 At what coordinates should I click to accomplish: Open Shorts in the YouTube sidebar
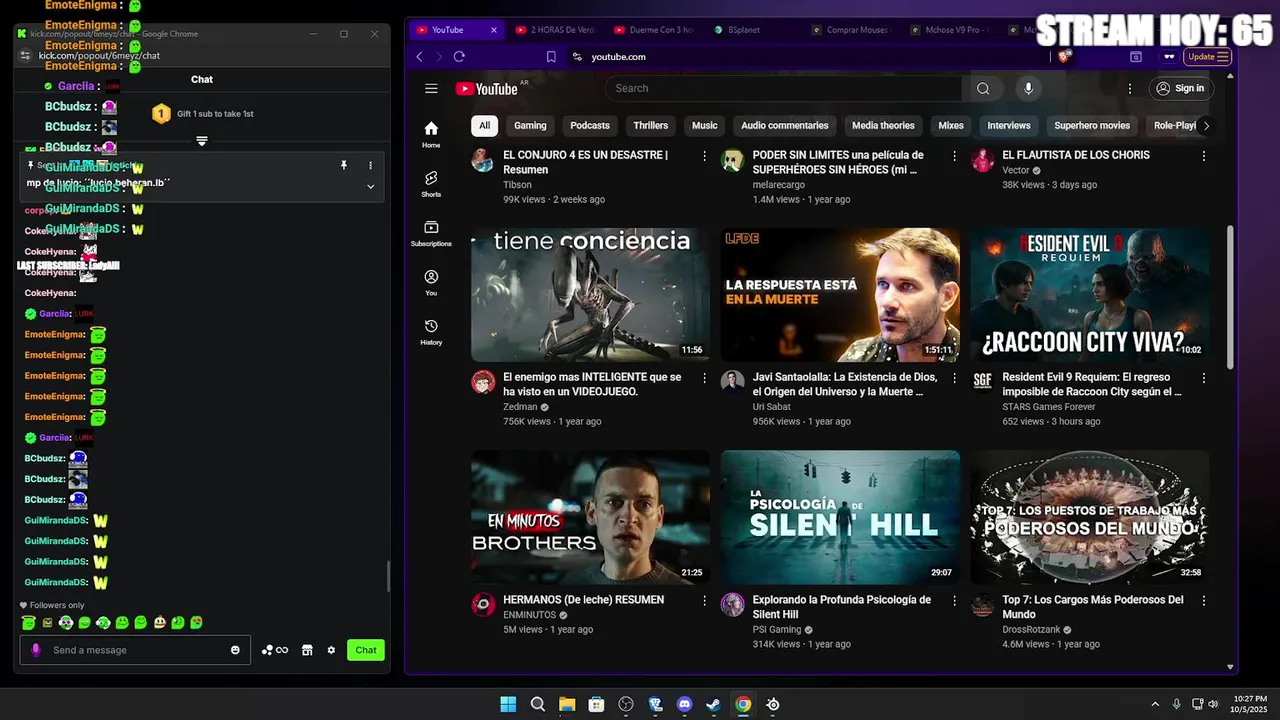[431, 183]
